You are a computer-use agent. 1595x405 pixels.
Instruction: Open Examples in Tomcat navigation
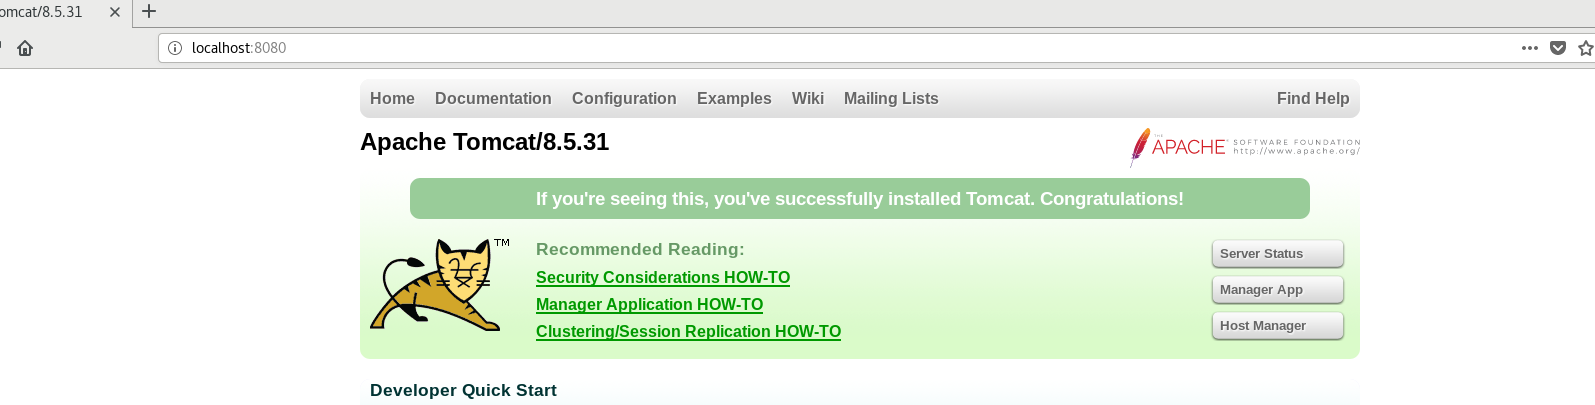click(x=734, y=98)
